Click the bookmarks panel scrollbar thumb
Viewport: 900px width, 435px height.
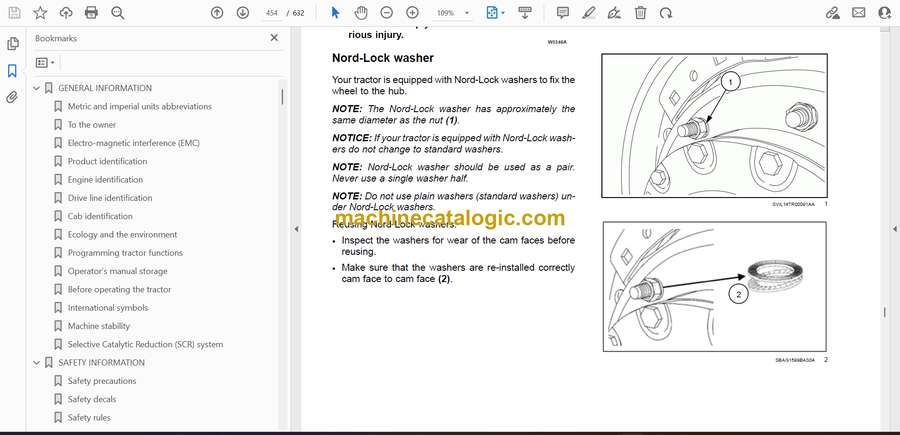point(282,96)
